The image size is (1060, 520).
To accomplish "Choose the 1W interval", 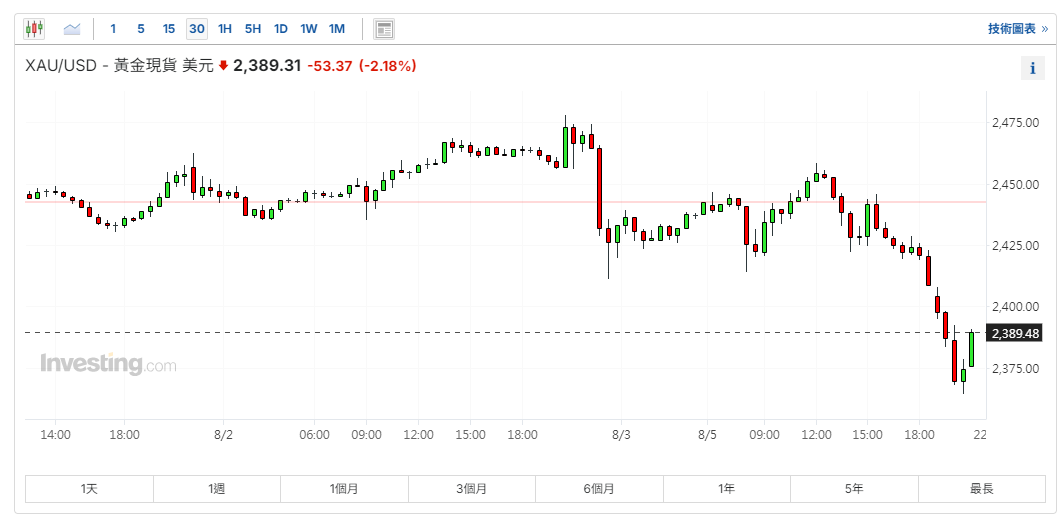I will click(309, 29).
